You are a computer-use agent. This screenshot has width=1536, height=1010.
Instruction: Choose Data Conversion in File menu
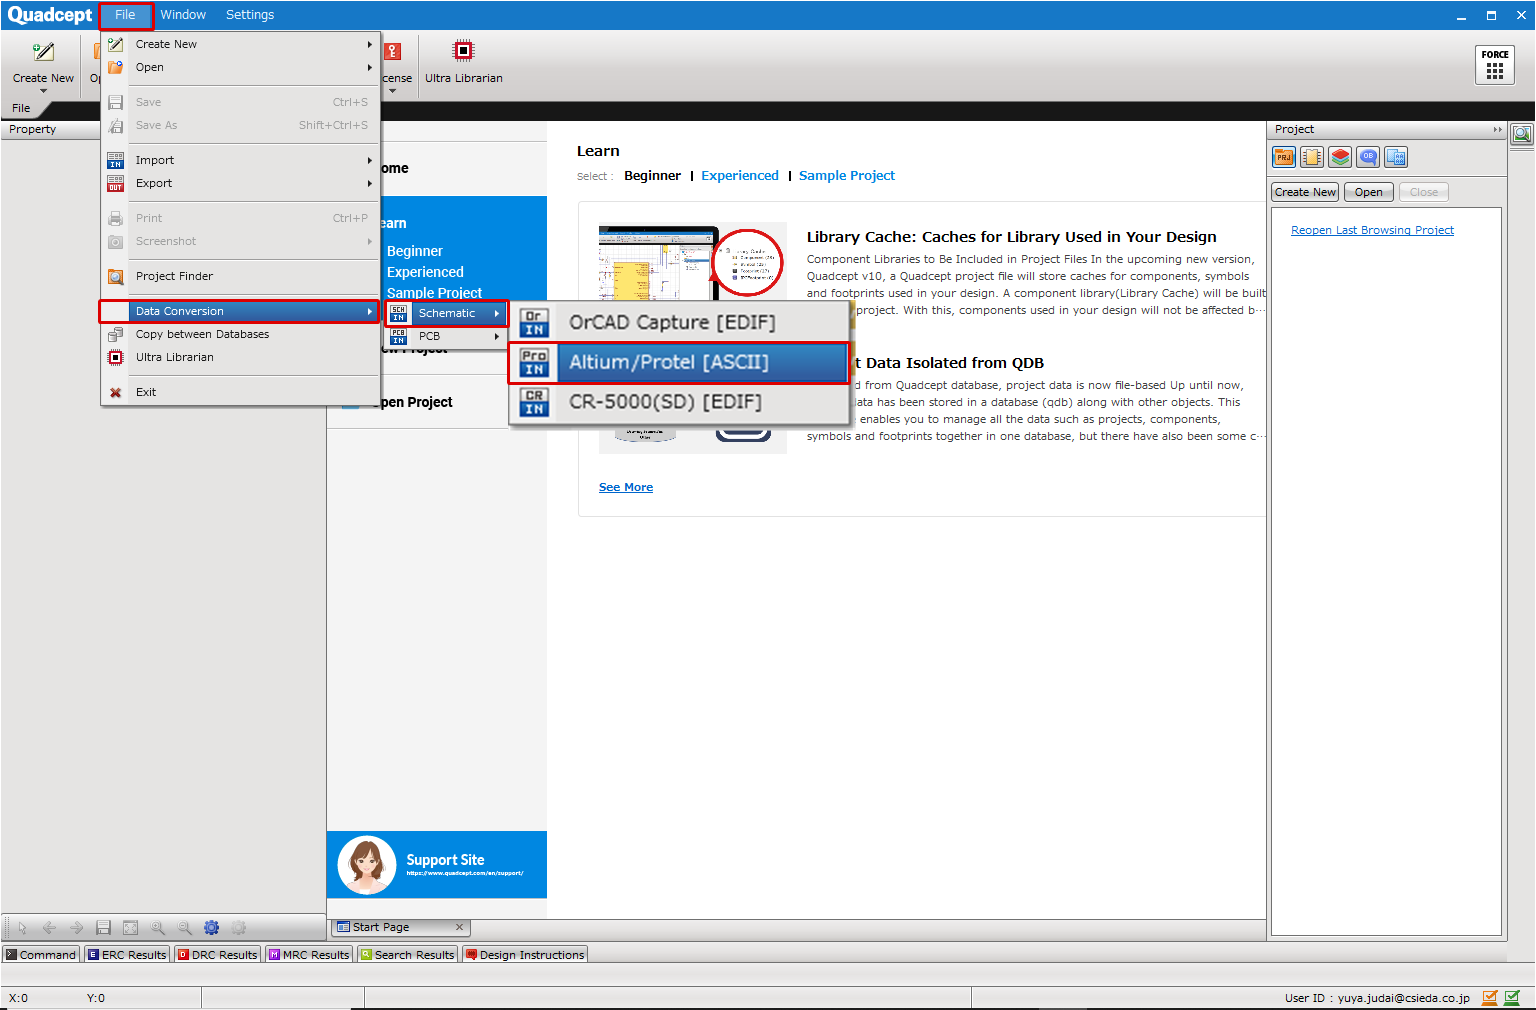click(240, 311)
